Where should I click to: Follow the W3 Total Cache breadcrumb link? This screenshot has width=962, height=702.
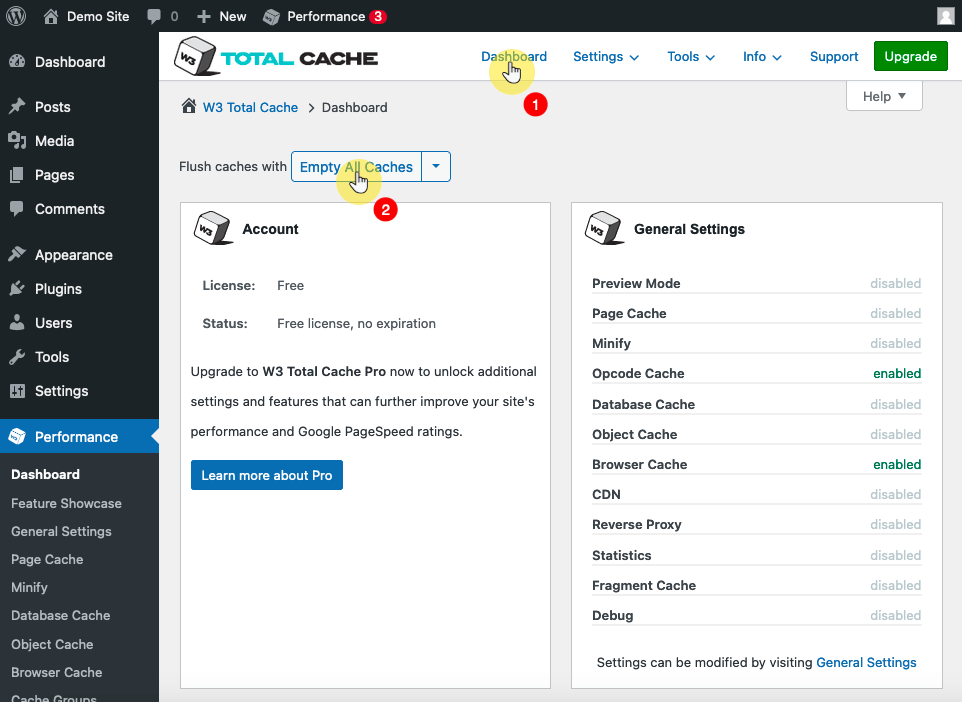point(250,107)
